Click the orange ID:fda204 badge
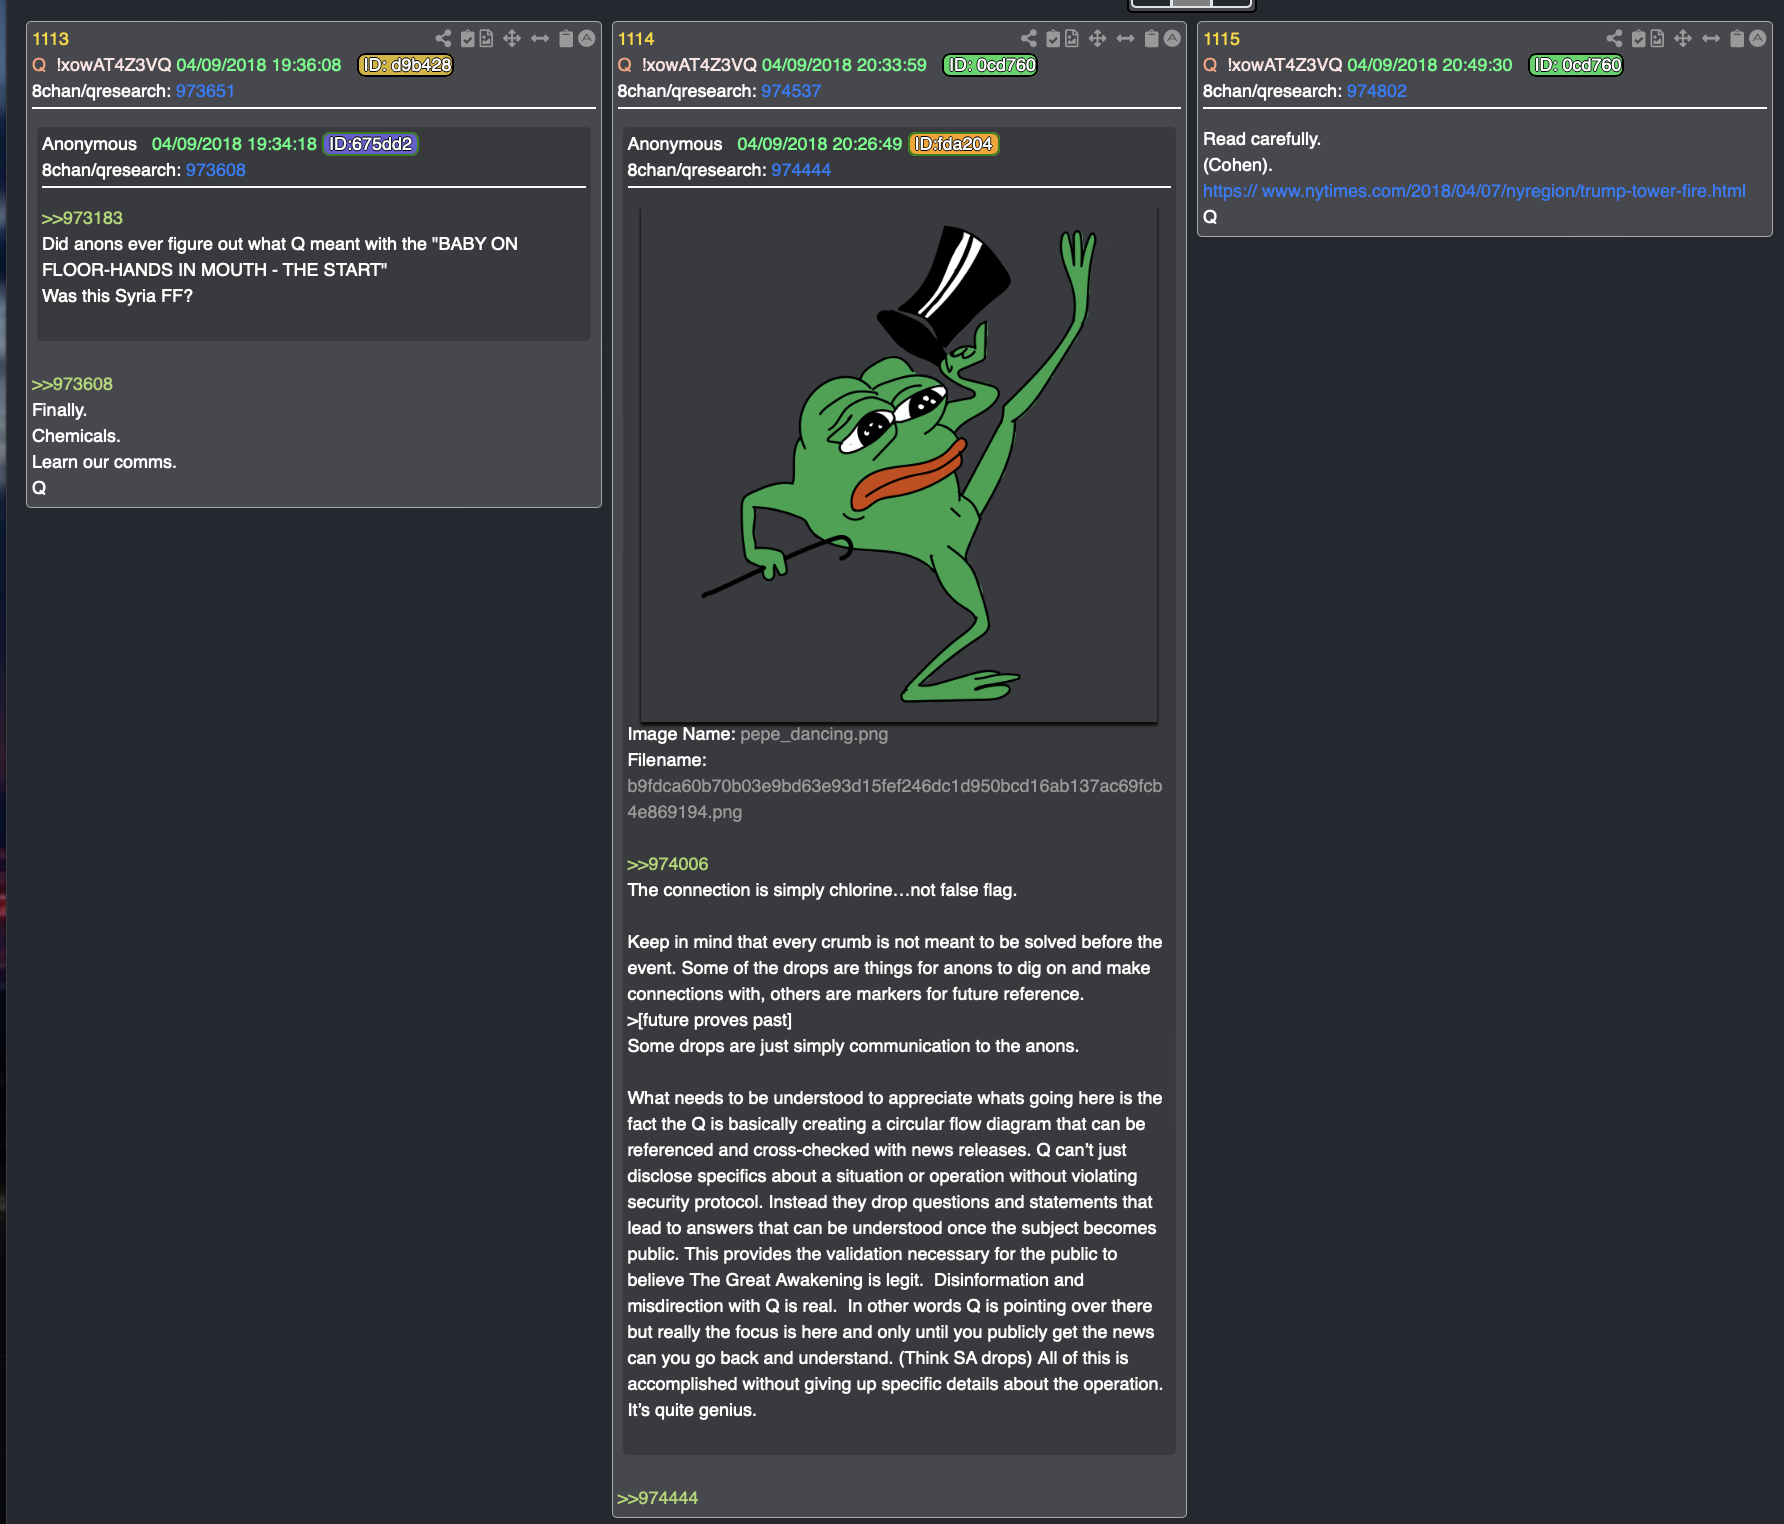The image size is (1784, 1524). [x=954, y=144]
